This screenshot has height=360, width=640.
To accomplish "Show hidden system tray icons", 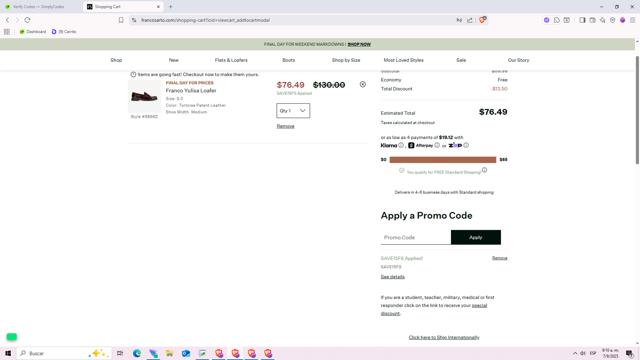I will tap(575, 353).
